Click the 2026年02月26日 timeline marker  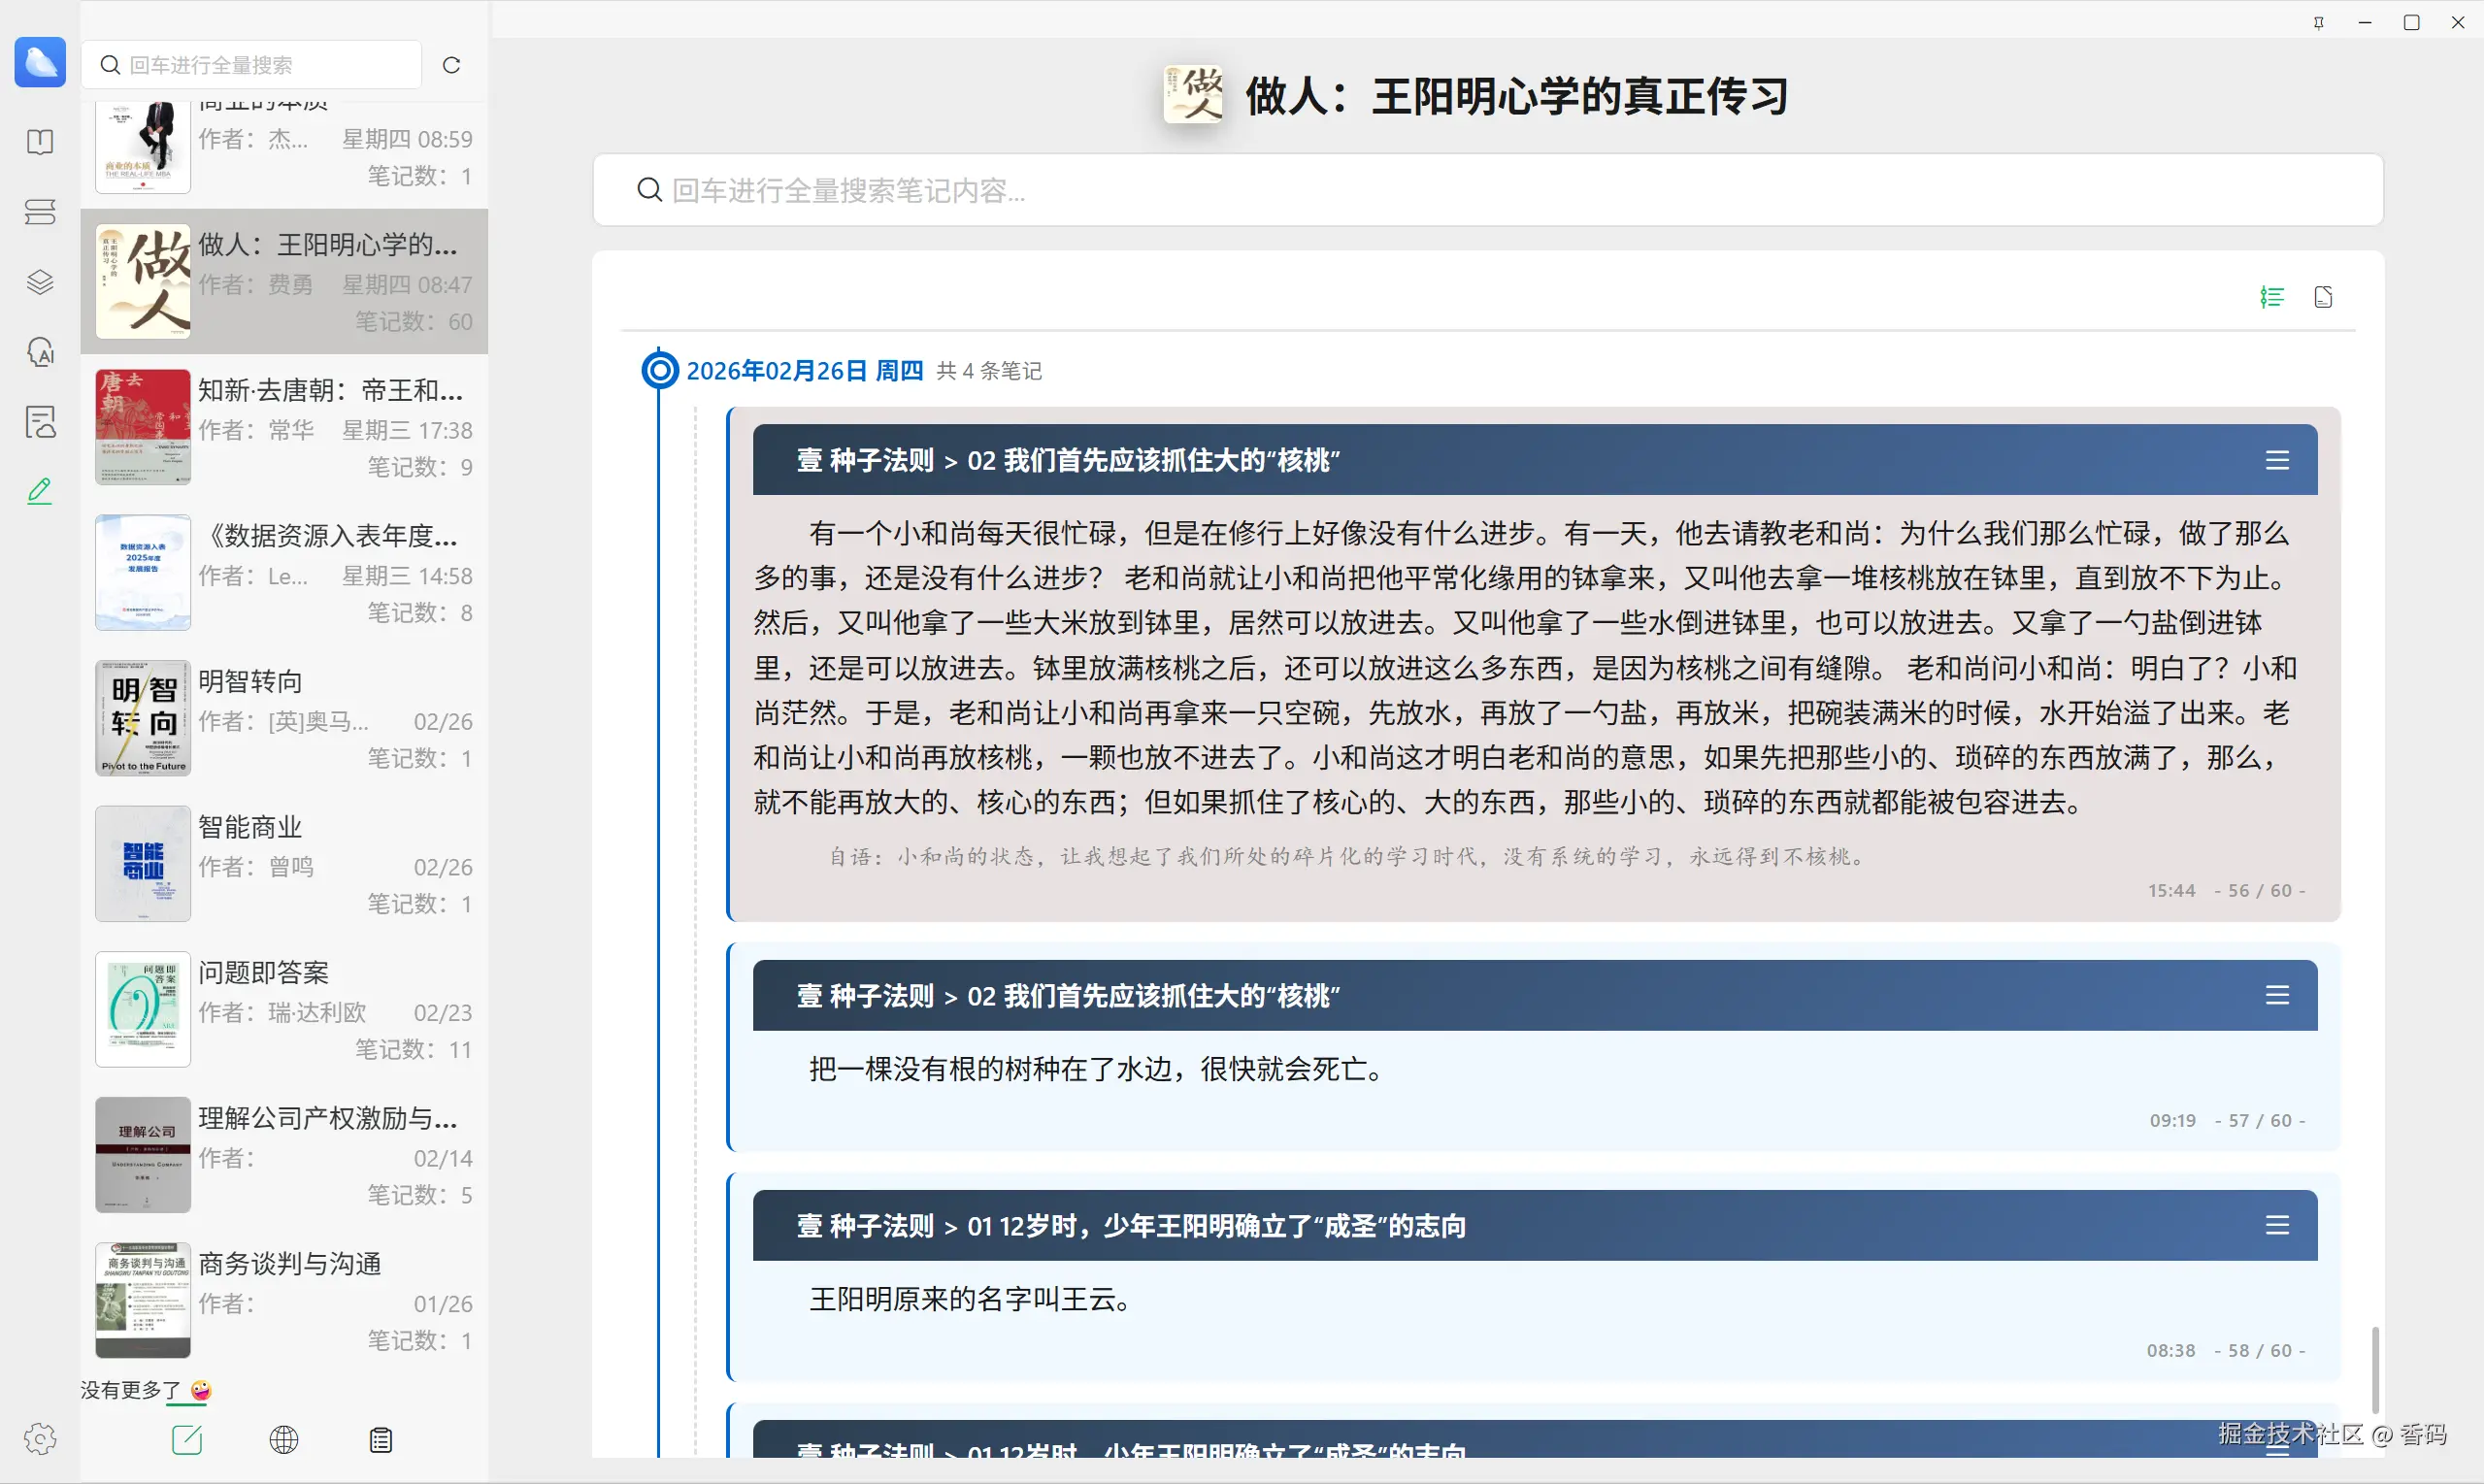[x=659, y=371]
